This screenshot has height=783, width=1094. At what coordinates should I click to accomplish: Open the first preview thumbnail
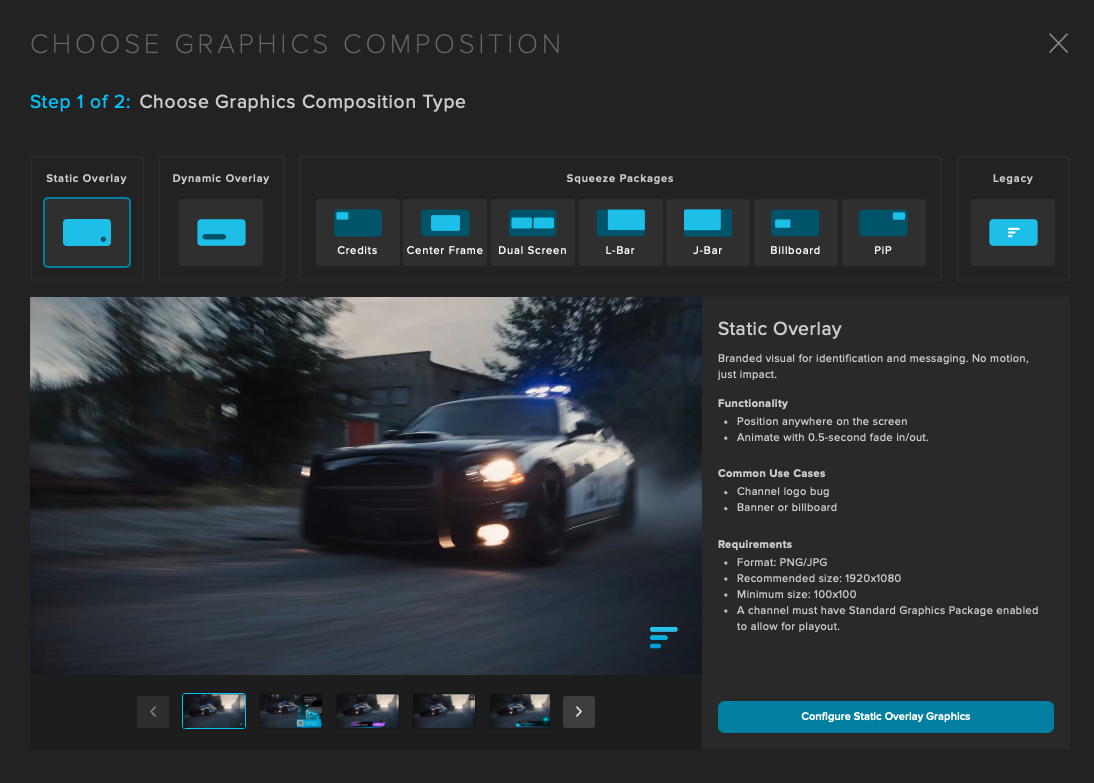(x=214, y=711)
